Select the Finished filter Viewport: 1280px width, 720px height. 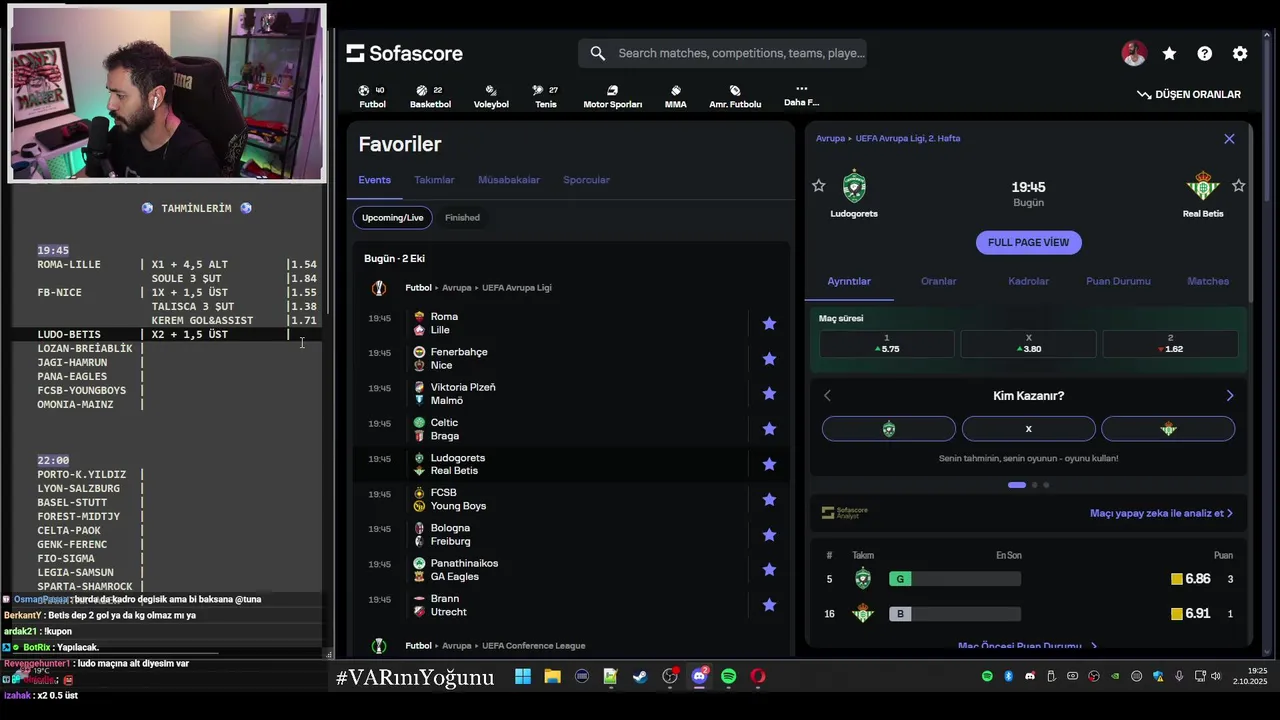pyautogui.click(x=462, y=217)
